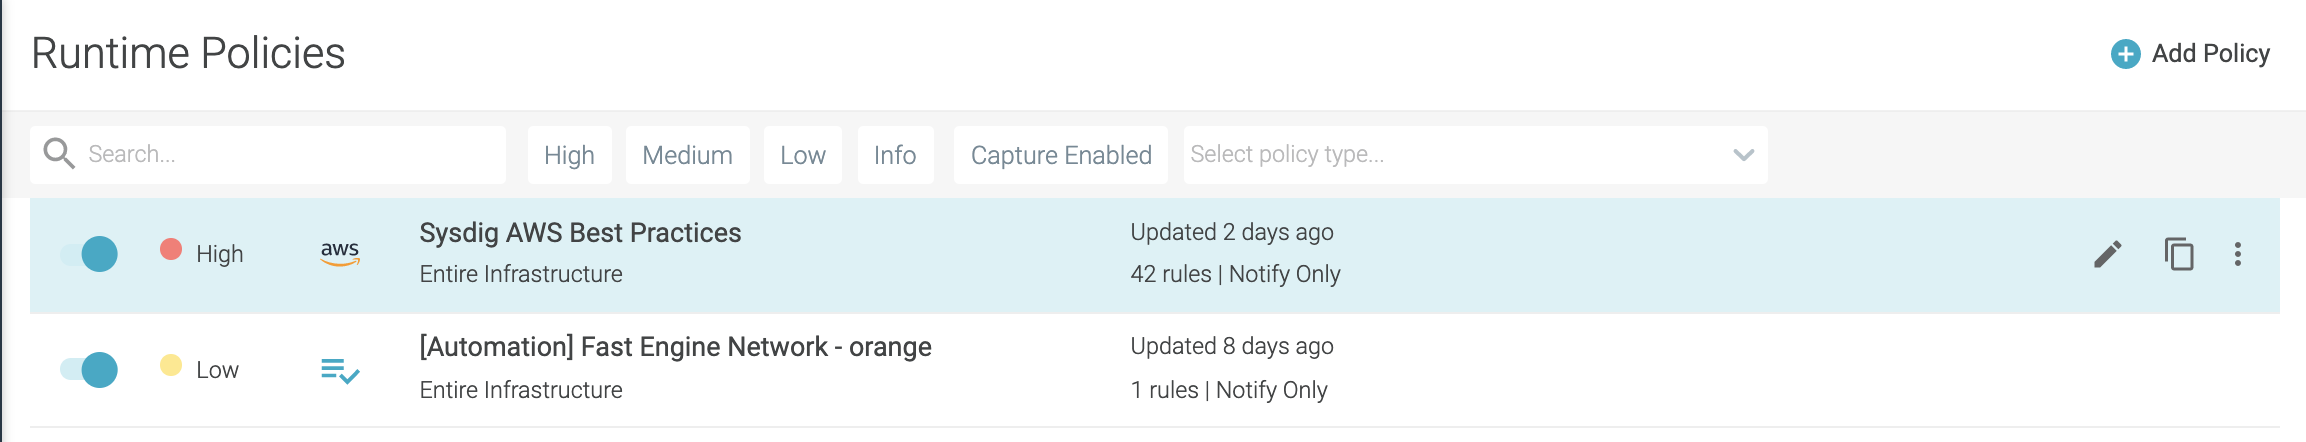The width and height of the screenshot is (2306, 442).
Task: Click the Search policies input field
Action: tap(268, 155)
